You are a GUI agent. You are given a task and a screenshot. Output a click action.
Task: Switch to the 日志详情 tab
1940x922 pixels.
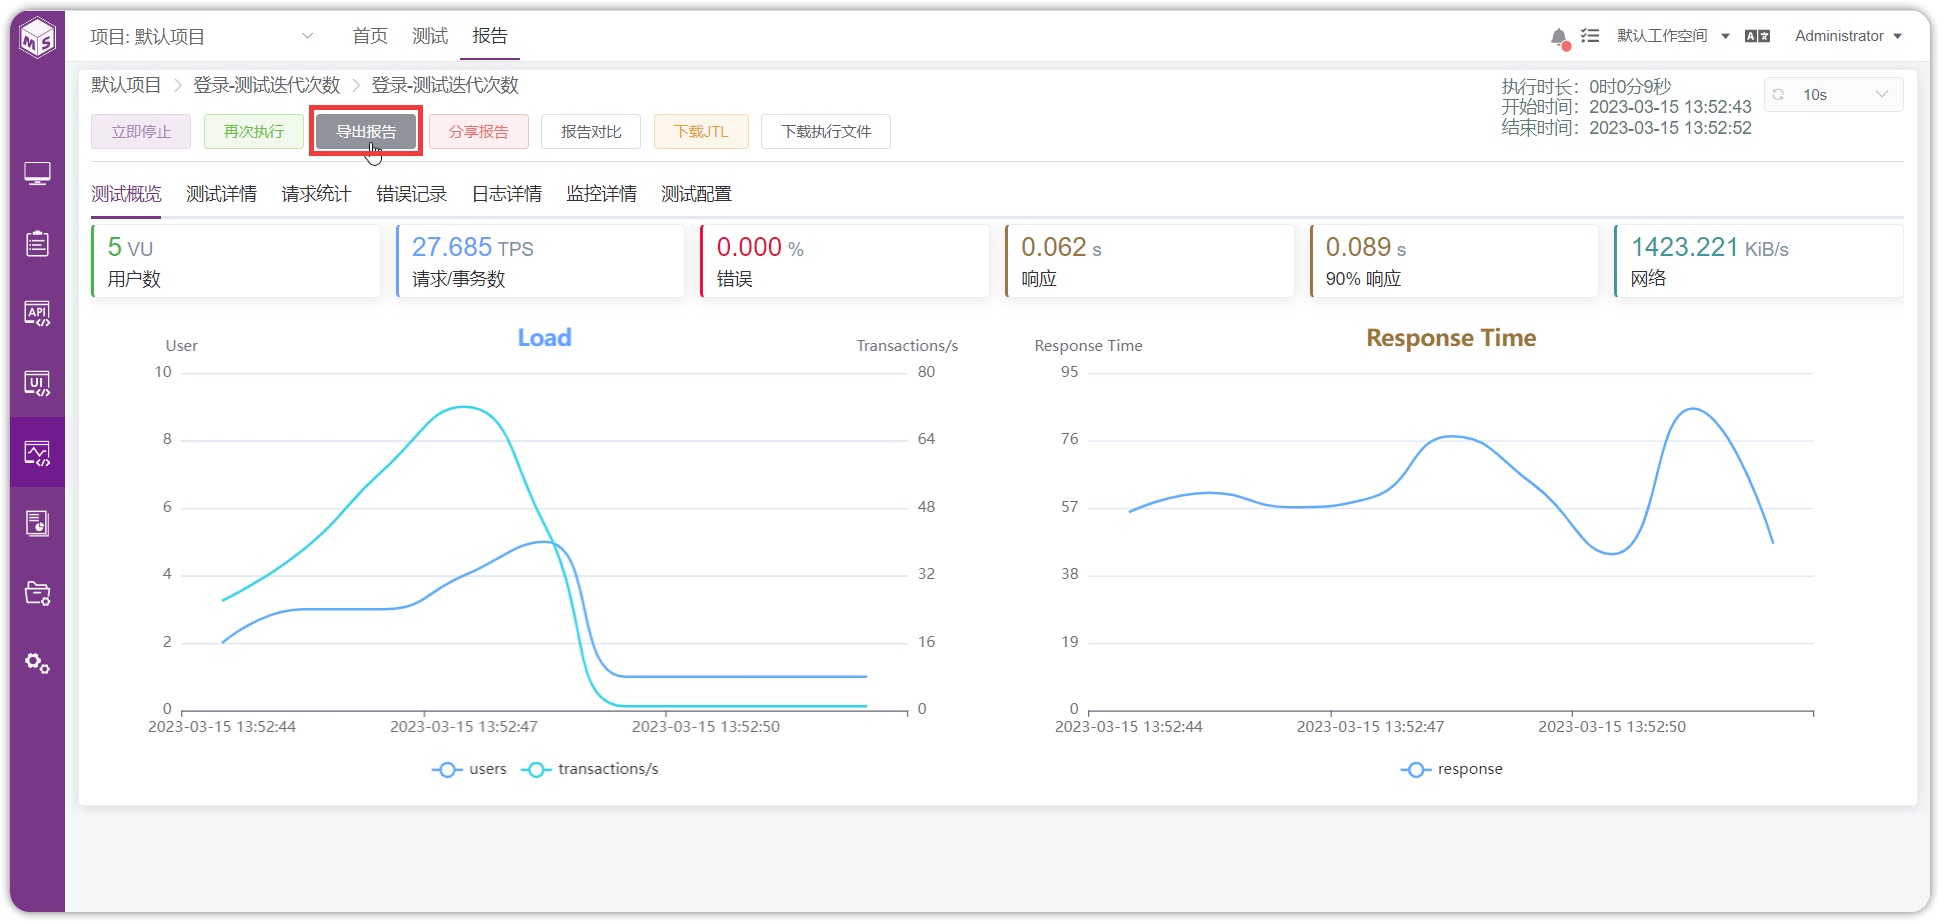[507, 194]
